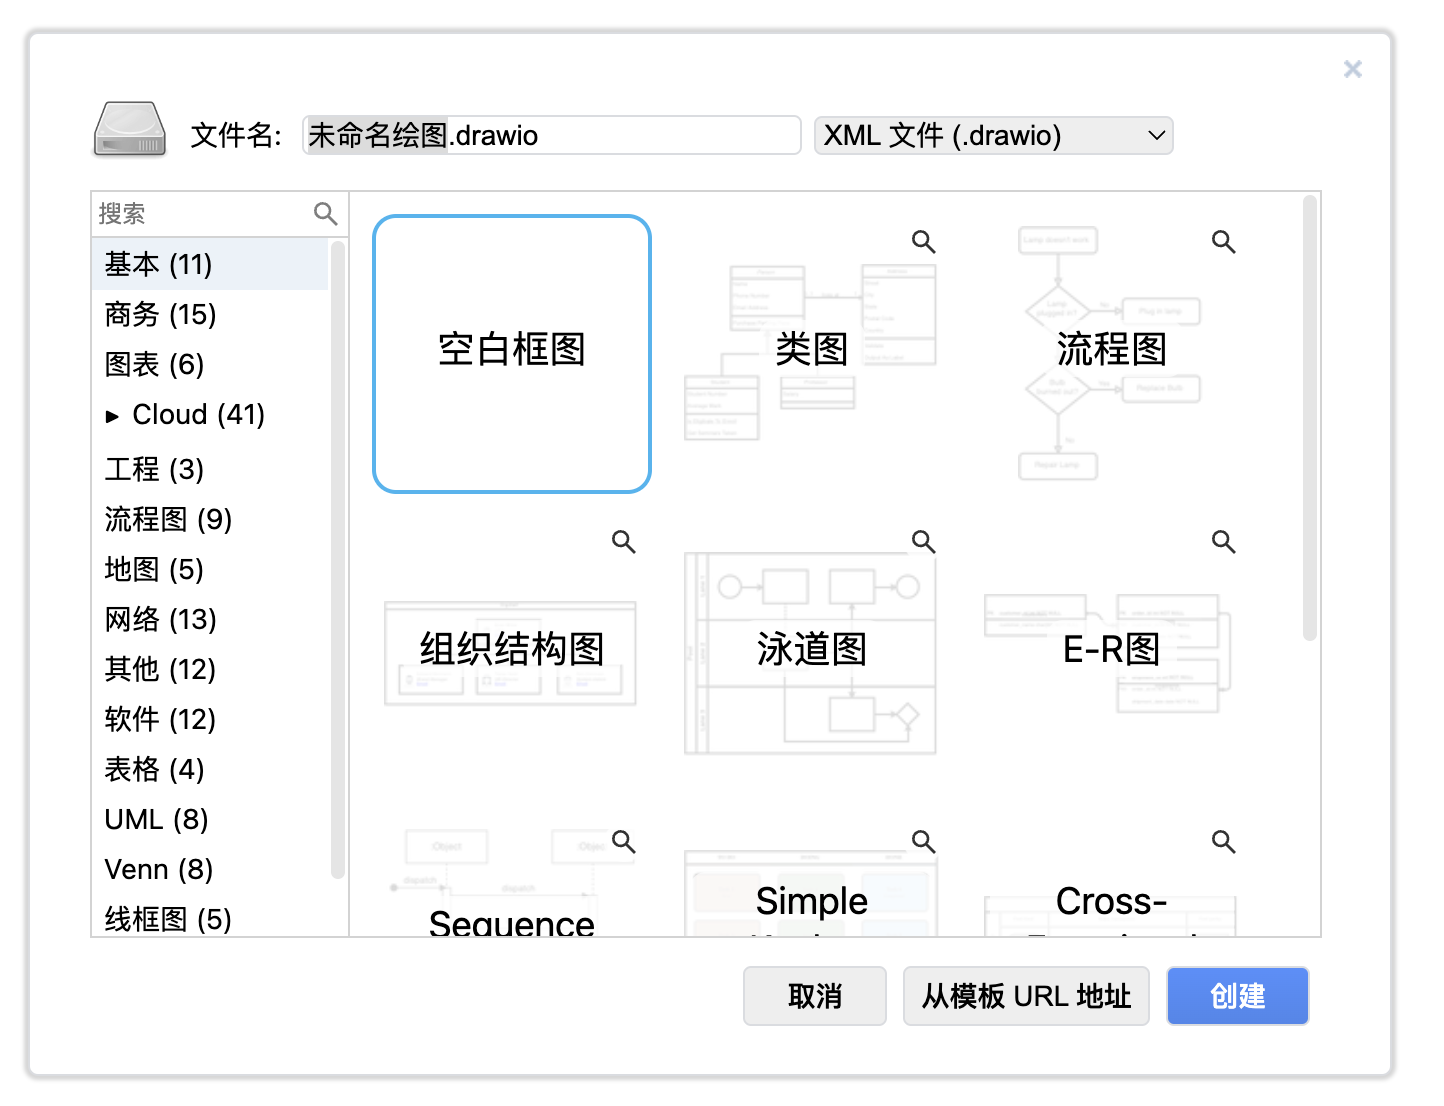This screenshot has width=1444, height=1106.
Task: Switch to the 线框图 (5) category
Action: (x=167, y=919)
